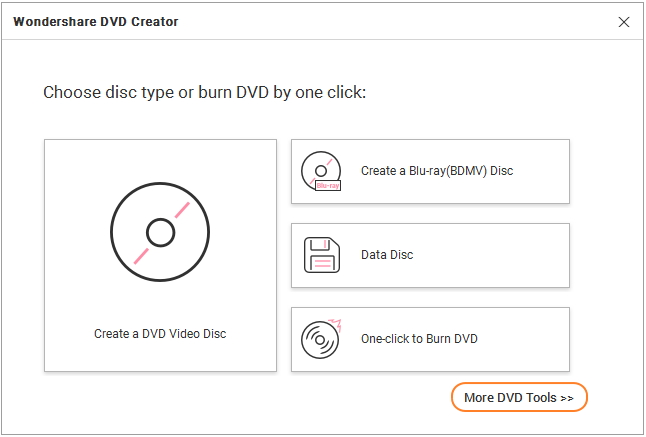646x437 pixels.
Task: Click the One-click burn disc icon
Action: (x=320, y=339)
